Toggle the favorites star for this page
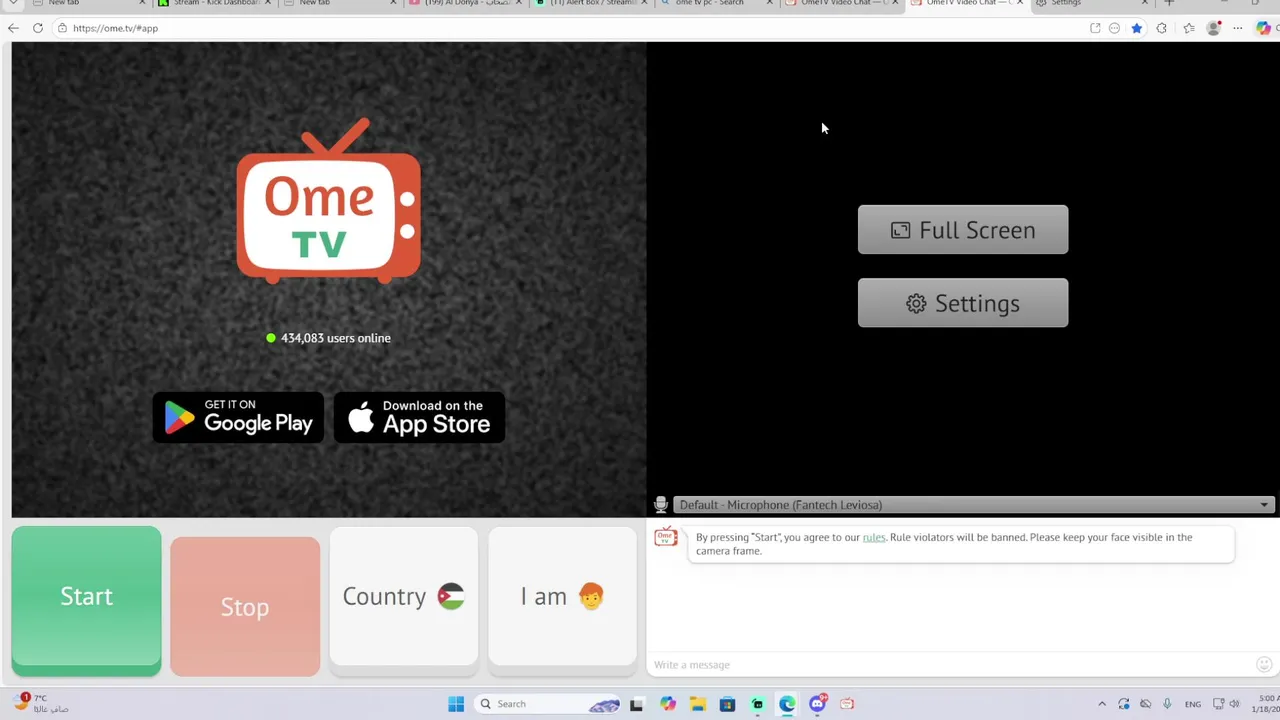 tap(1137, 28)
